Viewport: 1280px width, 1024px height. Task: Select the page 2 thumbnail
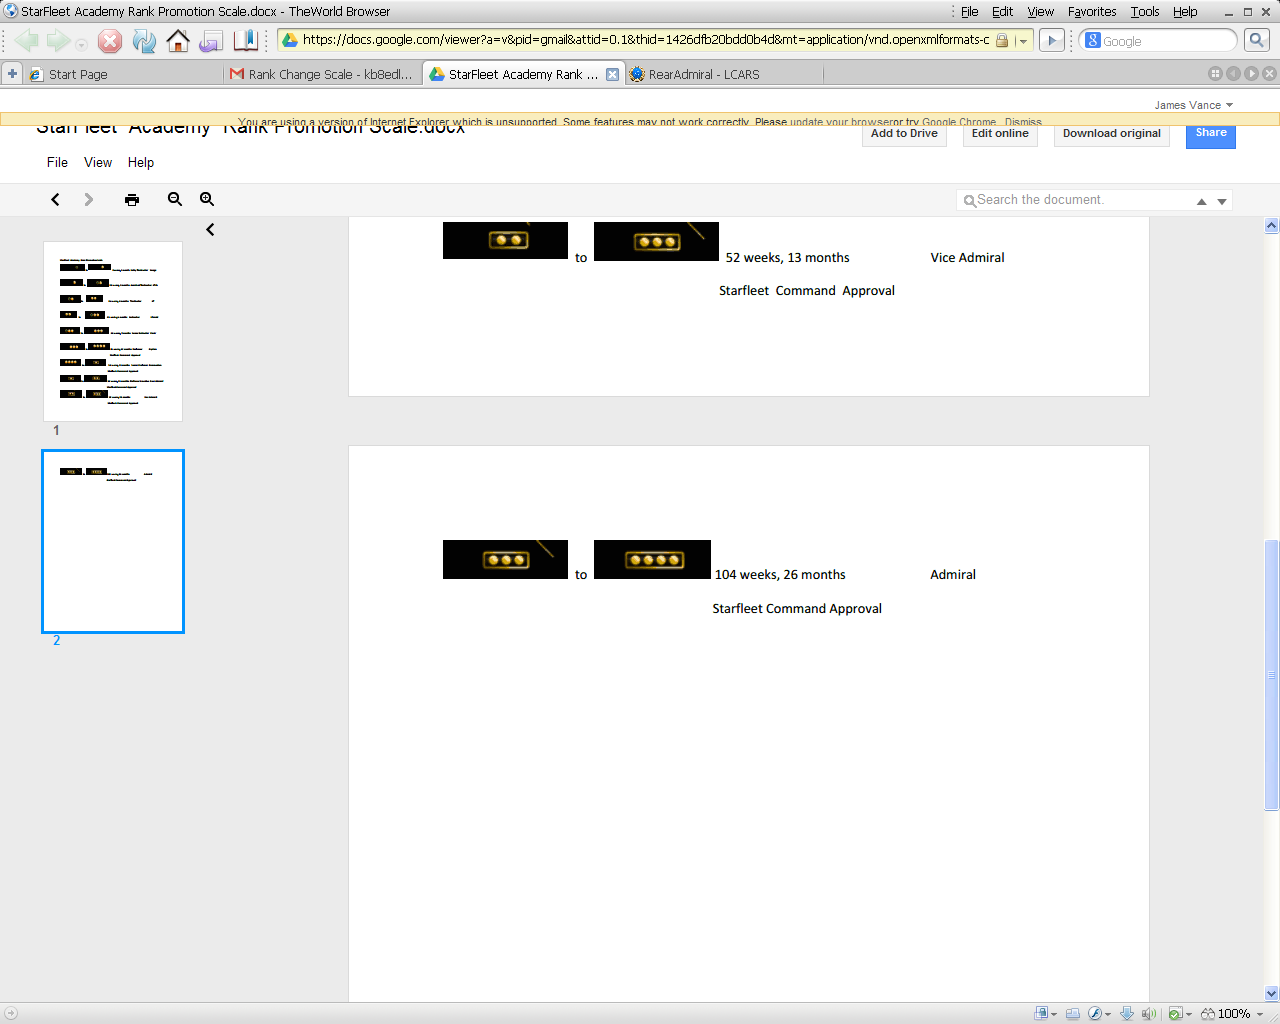pyautogui.click(x=113, y=541)
